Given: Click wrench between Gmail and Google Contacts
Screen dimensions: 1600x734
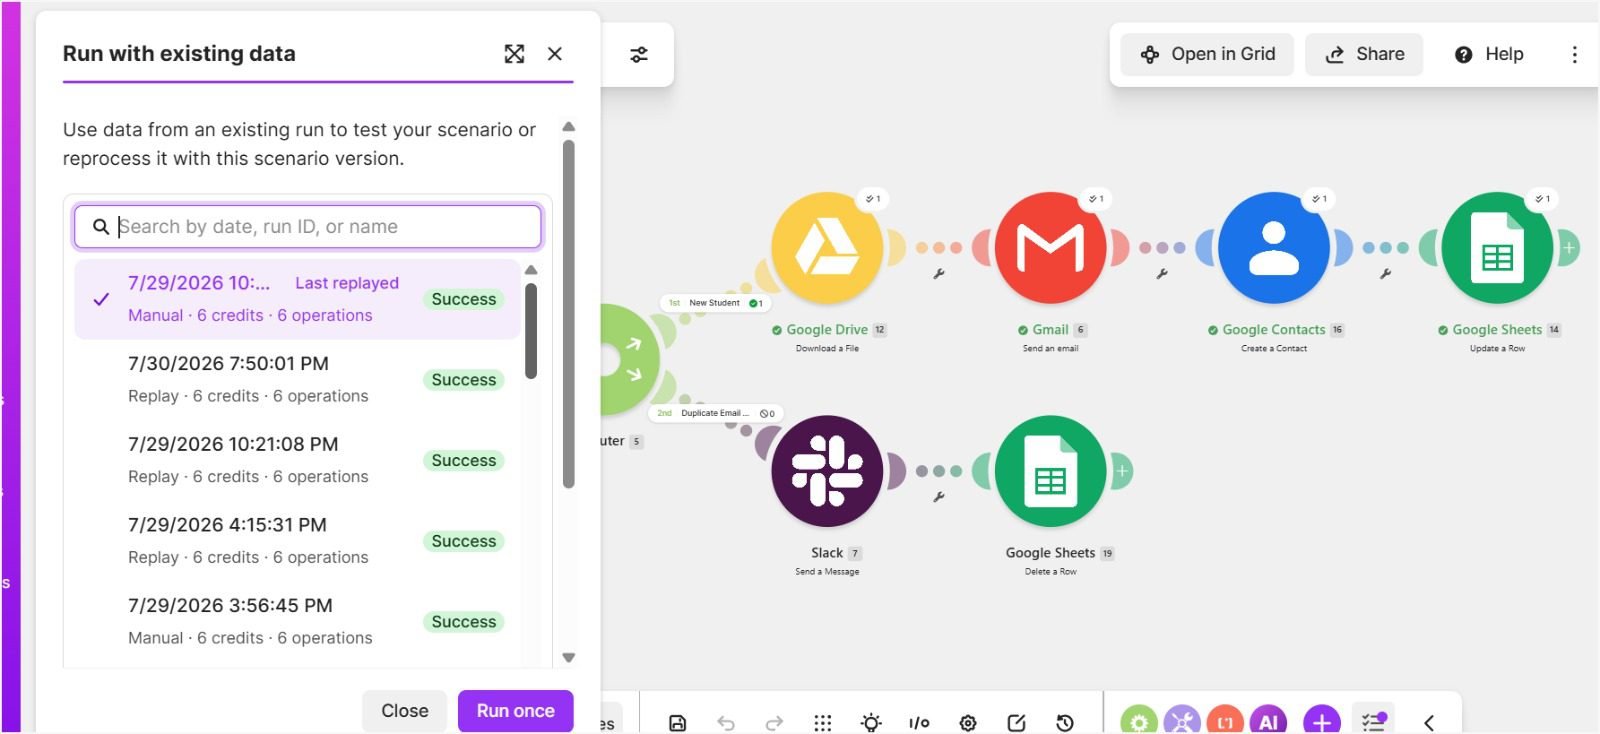Looking at the screenshot, I should (x=1162, y=274).
